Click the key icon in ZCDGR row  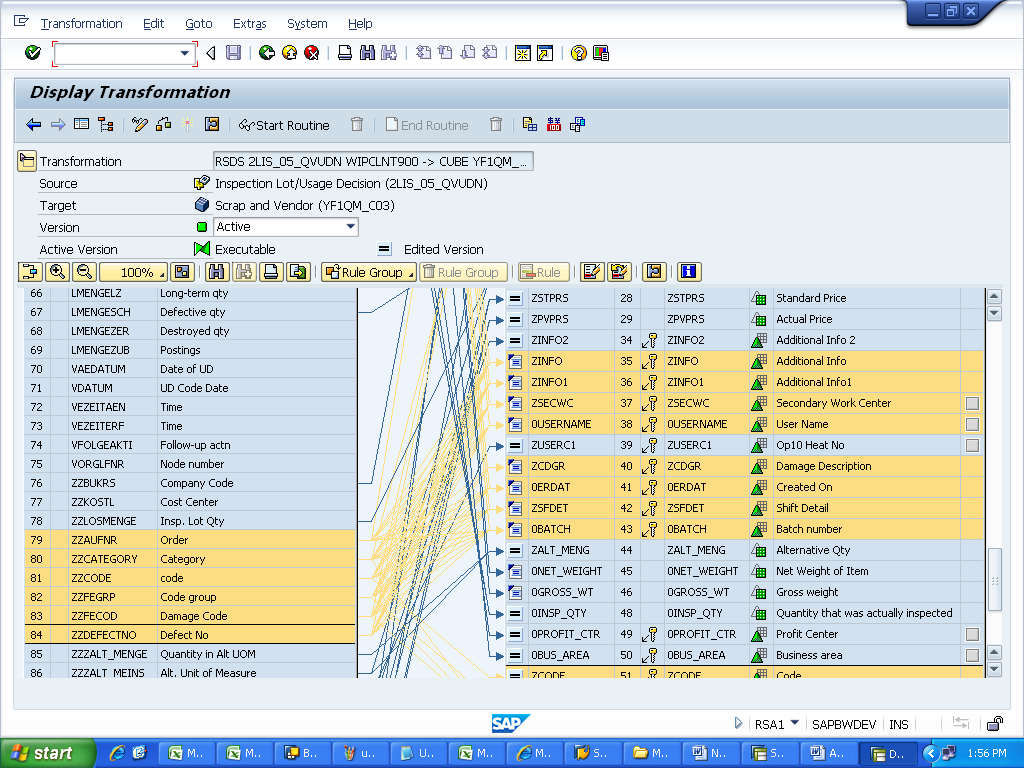coord(650,466)
